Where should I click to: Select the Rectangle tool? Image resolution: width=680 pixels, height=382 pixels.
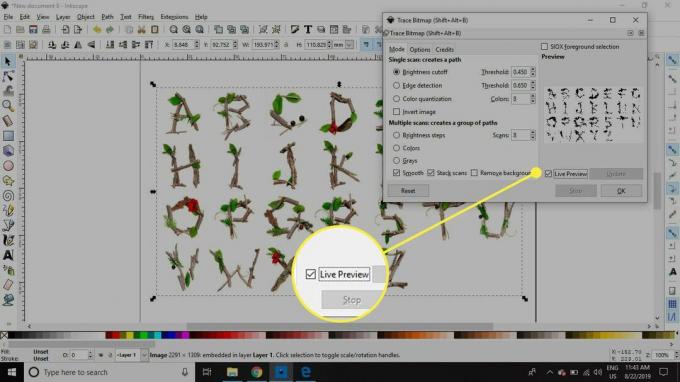pyautogui.click(x=8, y=136)
